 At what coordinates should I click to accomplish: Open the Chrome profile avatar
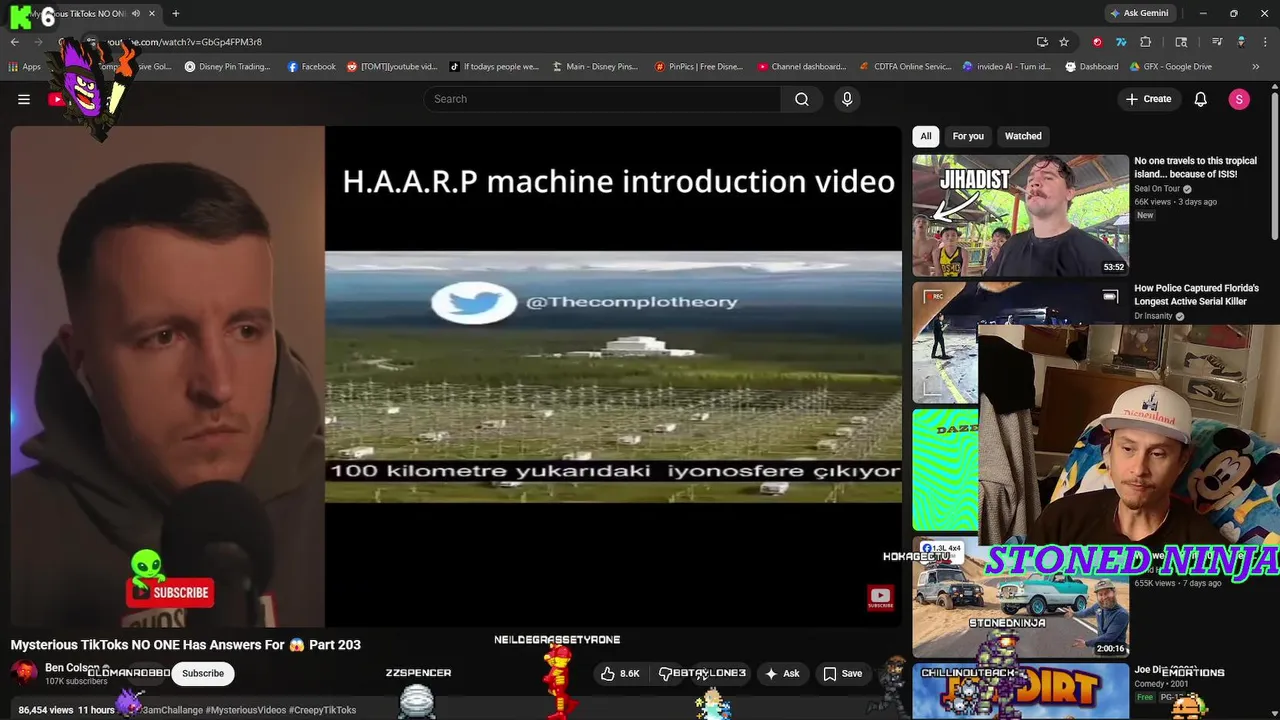click(x=1241, y=42)
